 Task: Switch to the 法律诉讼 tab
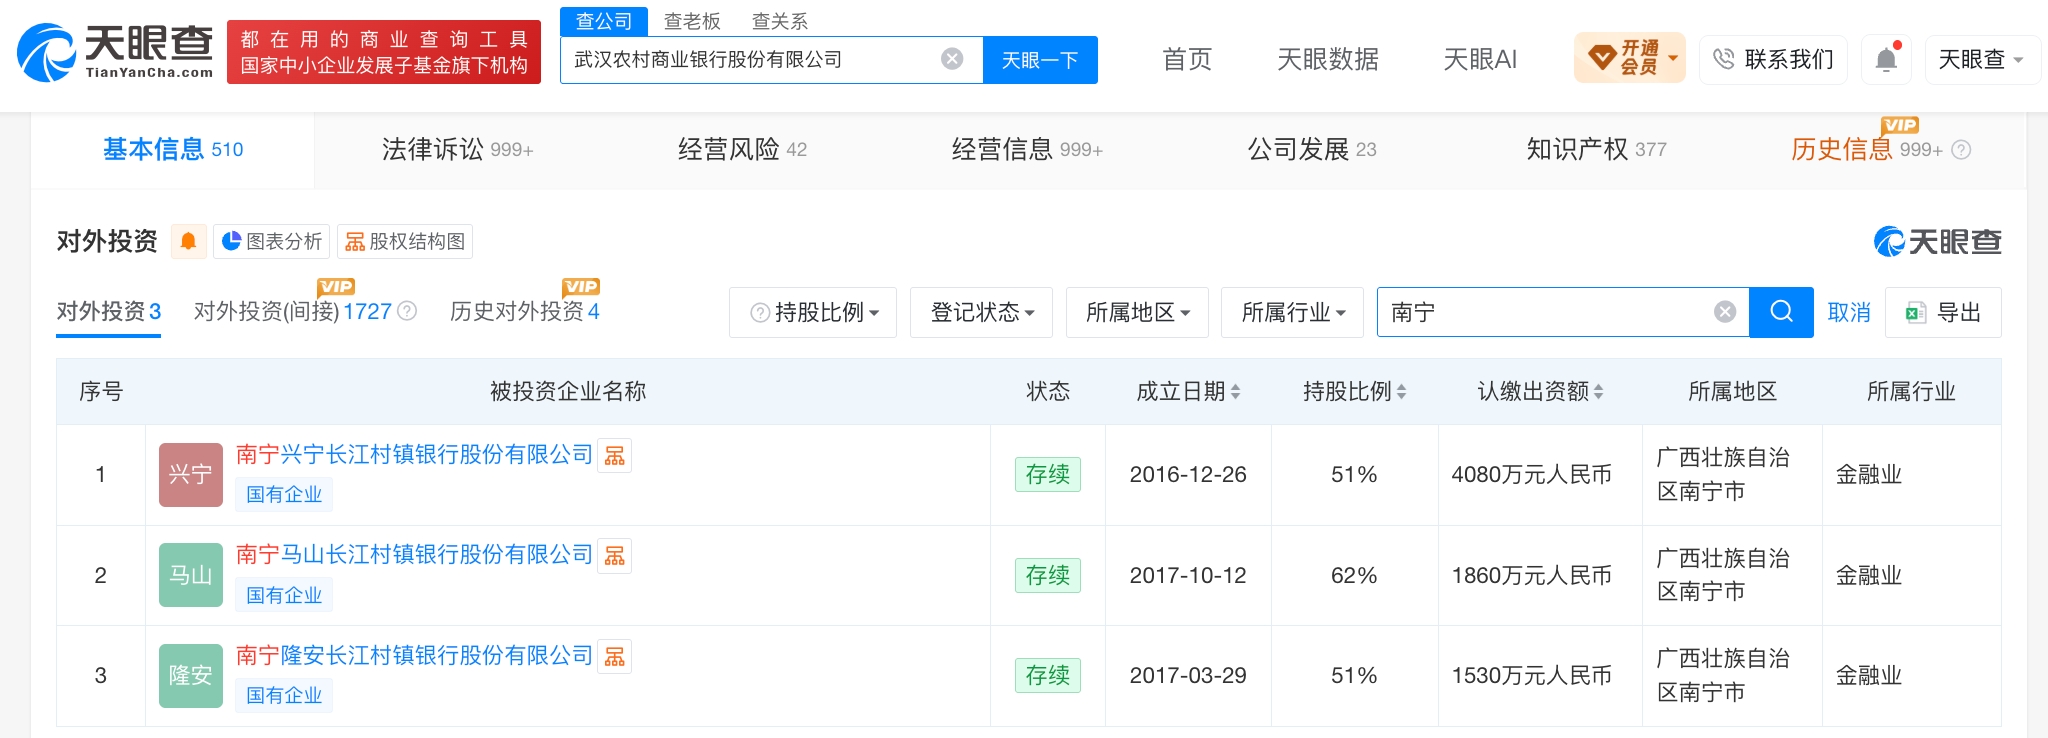pyautogui.click(x=457, y=150)
